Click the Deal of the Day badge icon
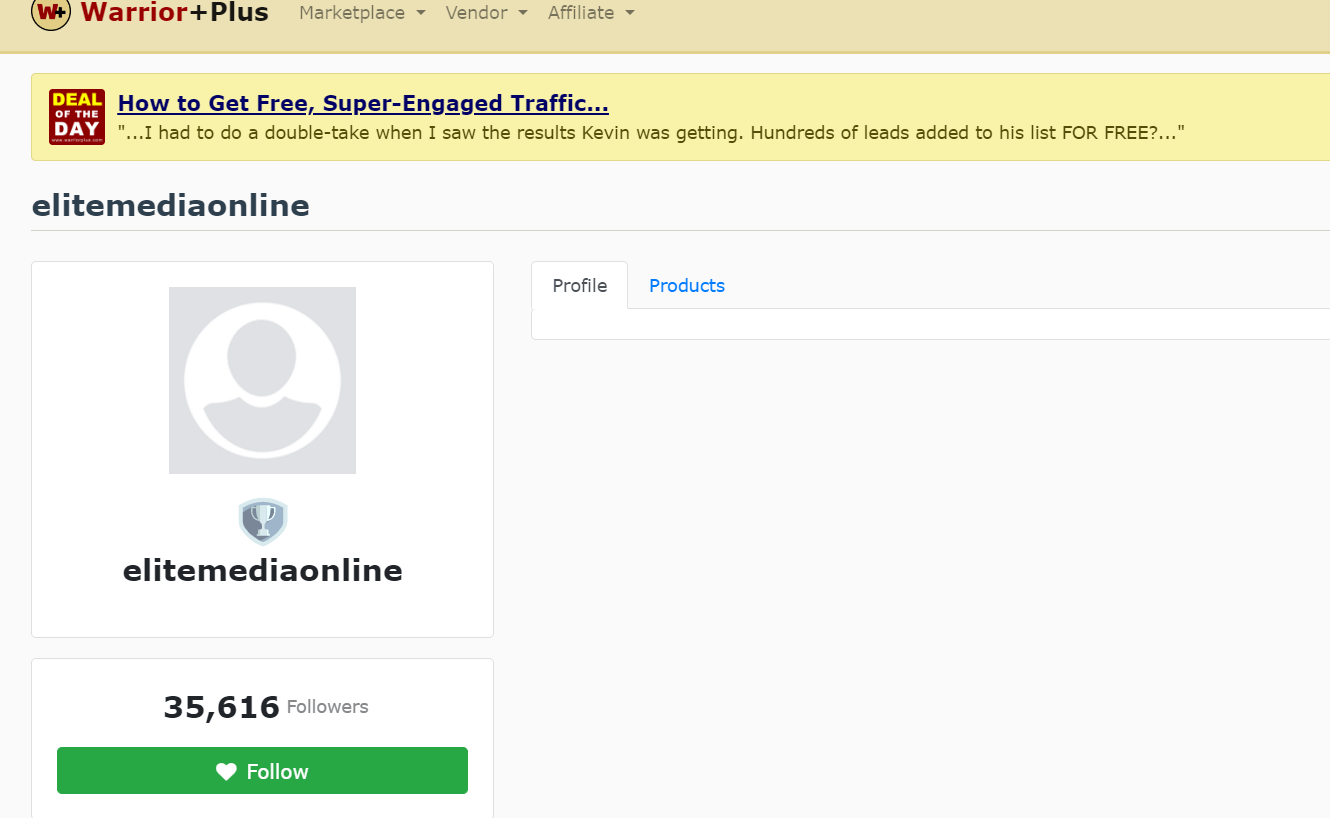This screenshot has width=1330, height=818. point(77,117)
